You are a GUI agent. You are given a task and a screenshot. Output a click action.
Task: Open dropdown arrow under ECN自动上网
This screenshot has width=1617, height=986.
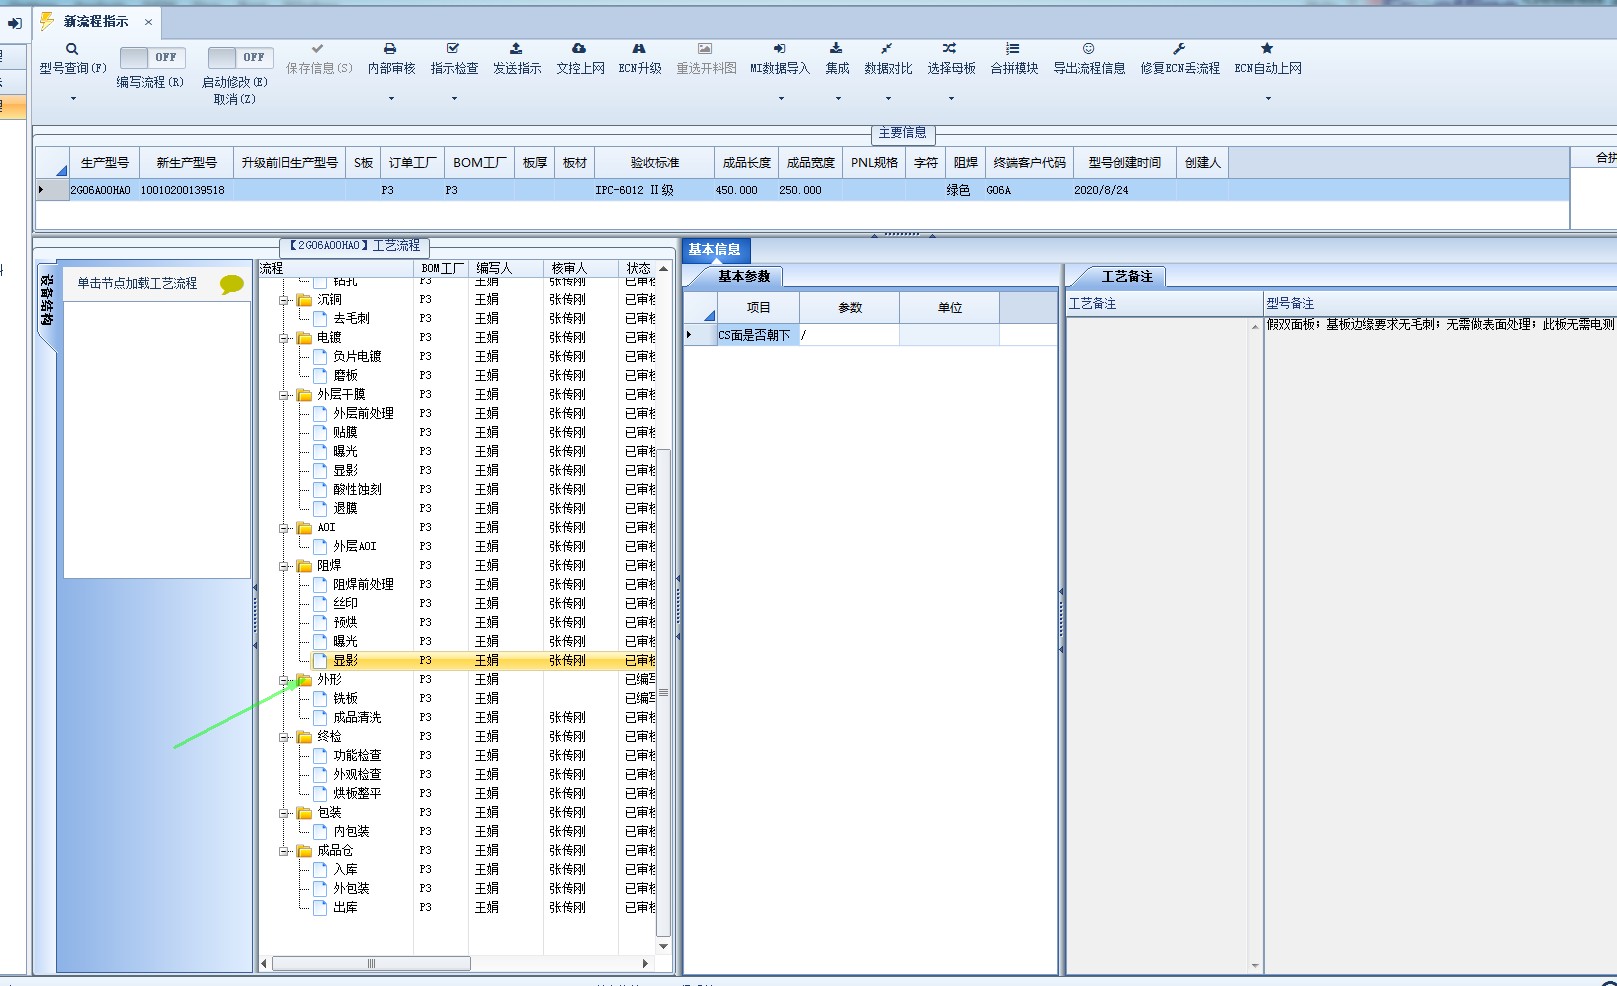(1268, 98)
